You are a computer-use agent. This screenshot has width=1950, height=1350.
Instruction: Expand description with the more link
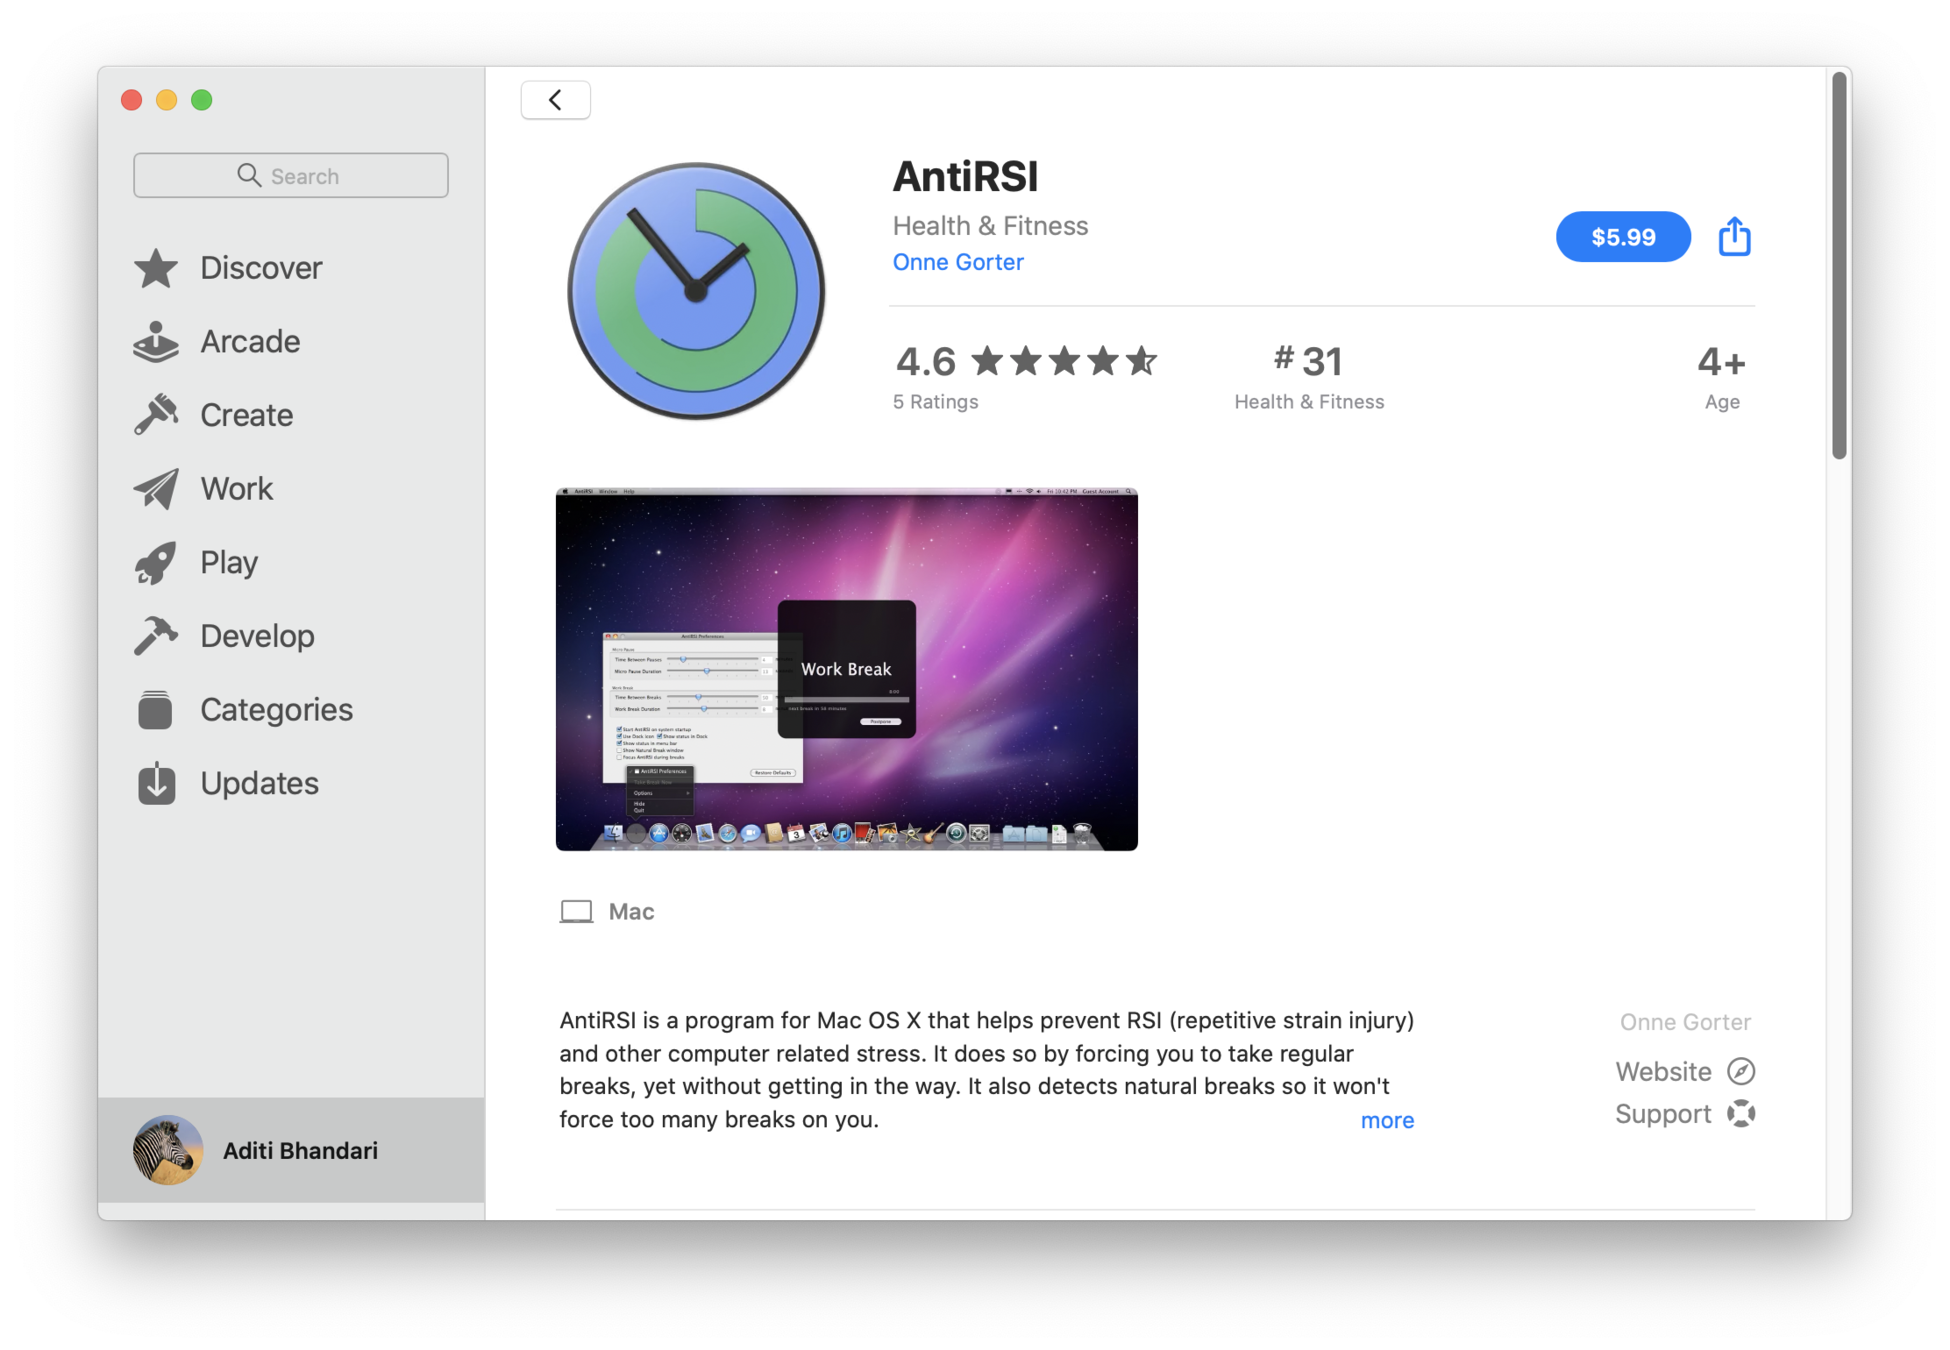point(1386,1120)
